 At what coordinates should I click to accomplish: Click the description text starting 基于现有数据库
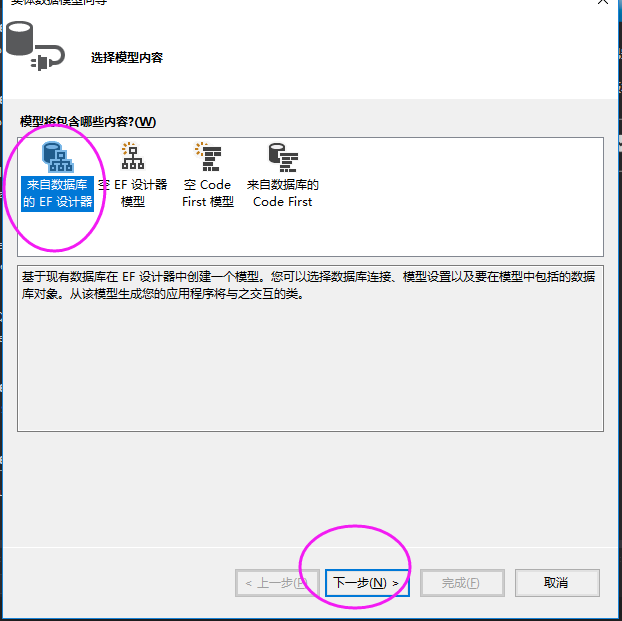tap(308, 285)
